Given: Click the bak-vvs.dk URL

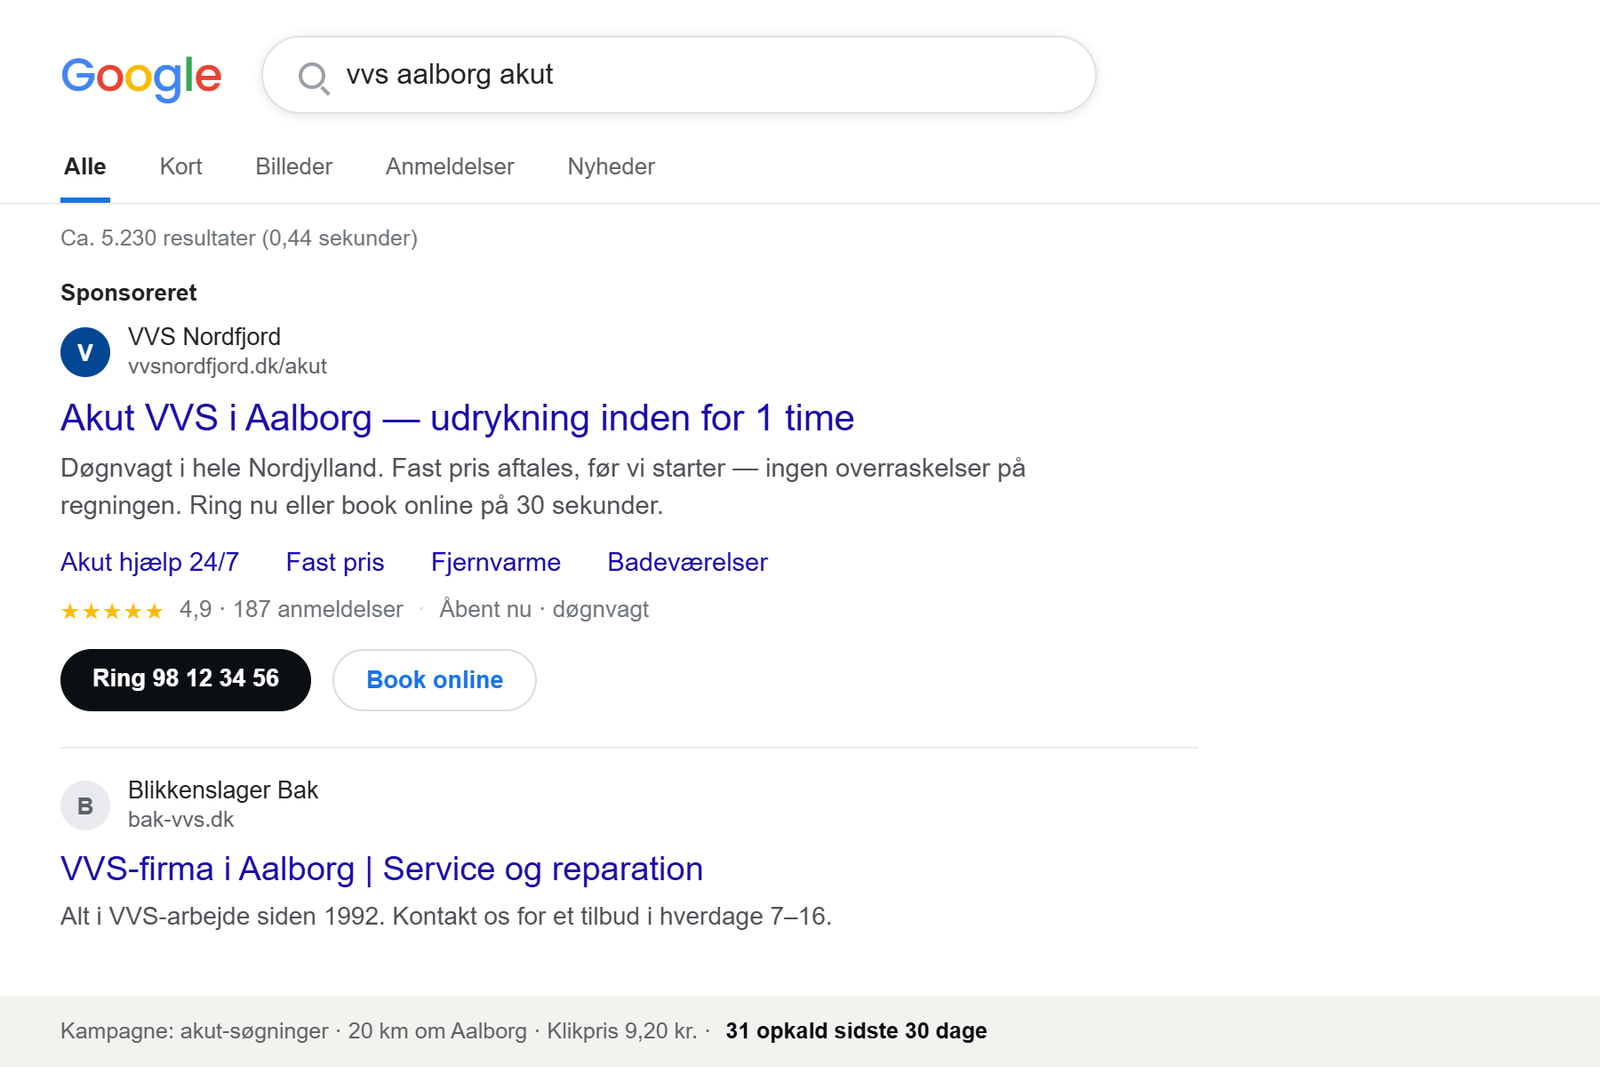Looking at the screenshot, I should [x=181, y=819].
